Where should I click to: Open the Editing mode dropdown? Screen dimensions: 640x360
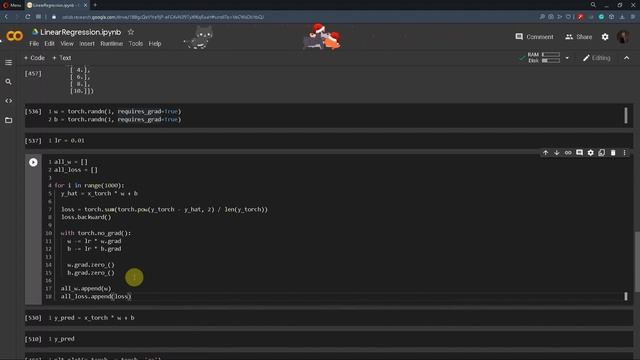597,58
